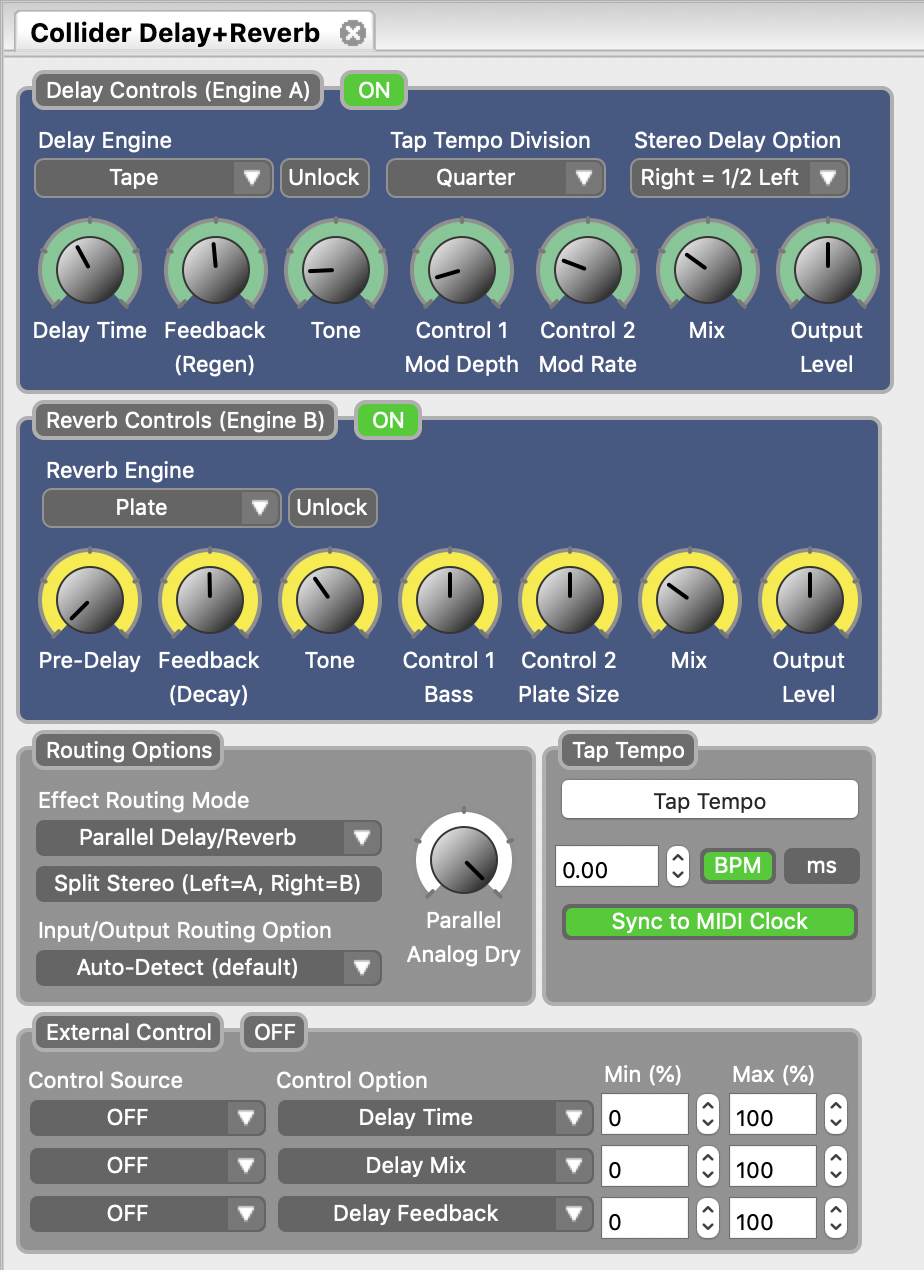Open the Delay Feedback control option dropdown
Viewport: 924px width, 1270px height.
pos(435,1214)
